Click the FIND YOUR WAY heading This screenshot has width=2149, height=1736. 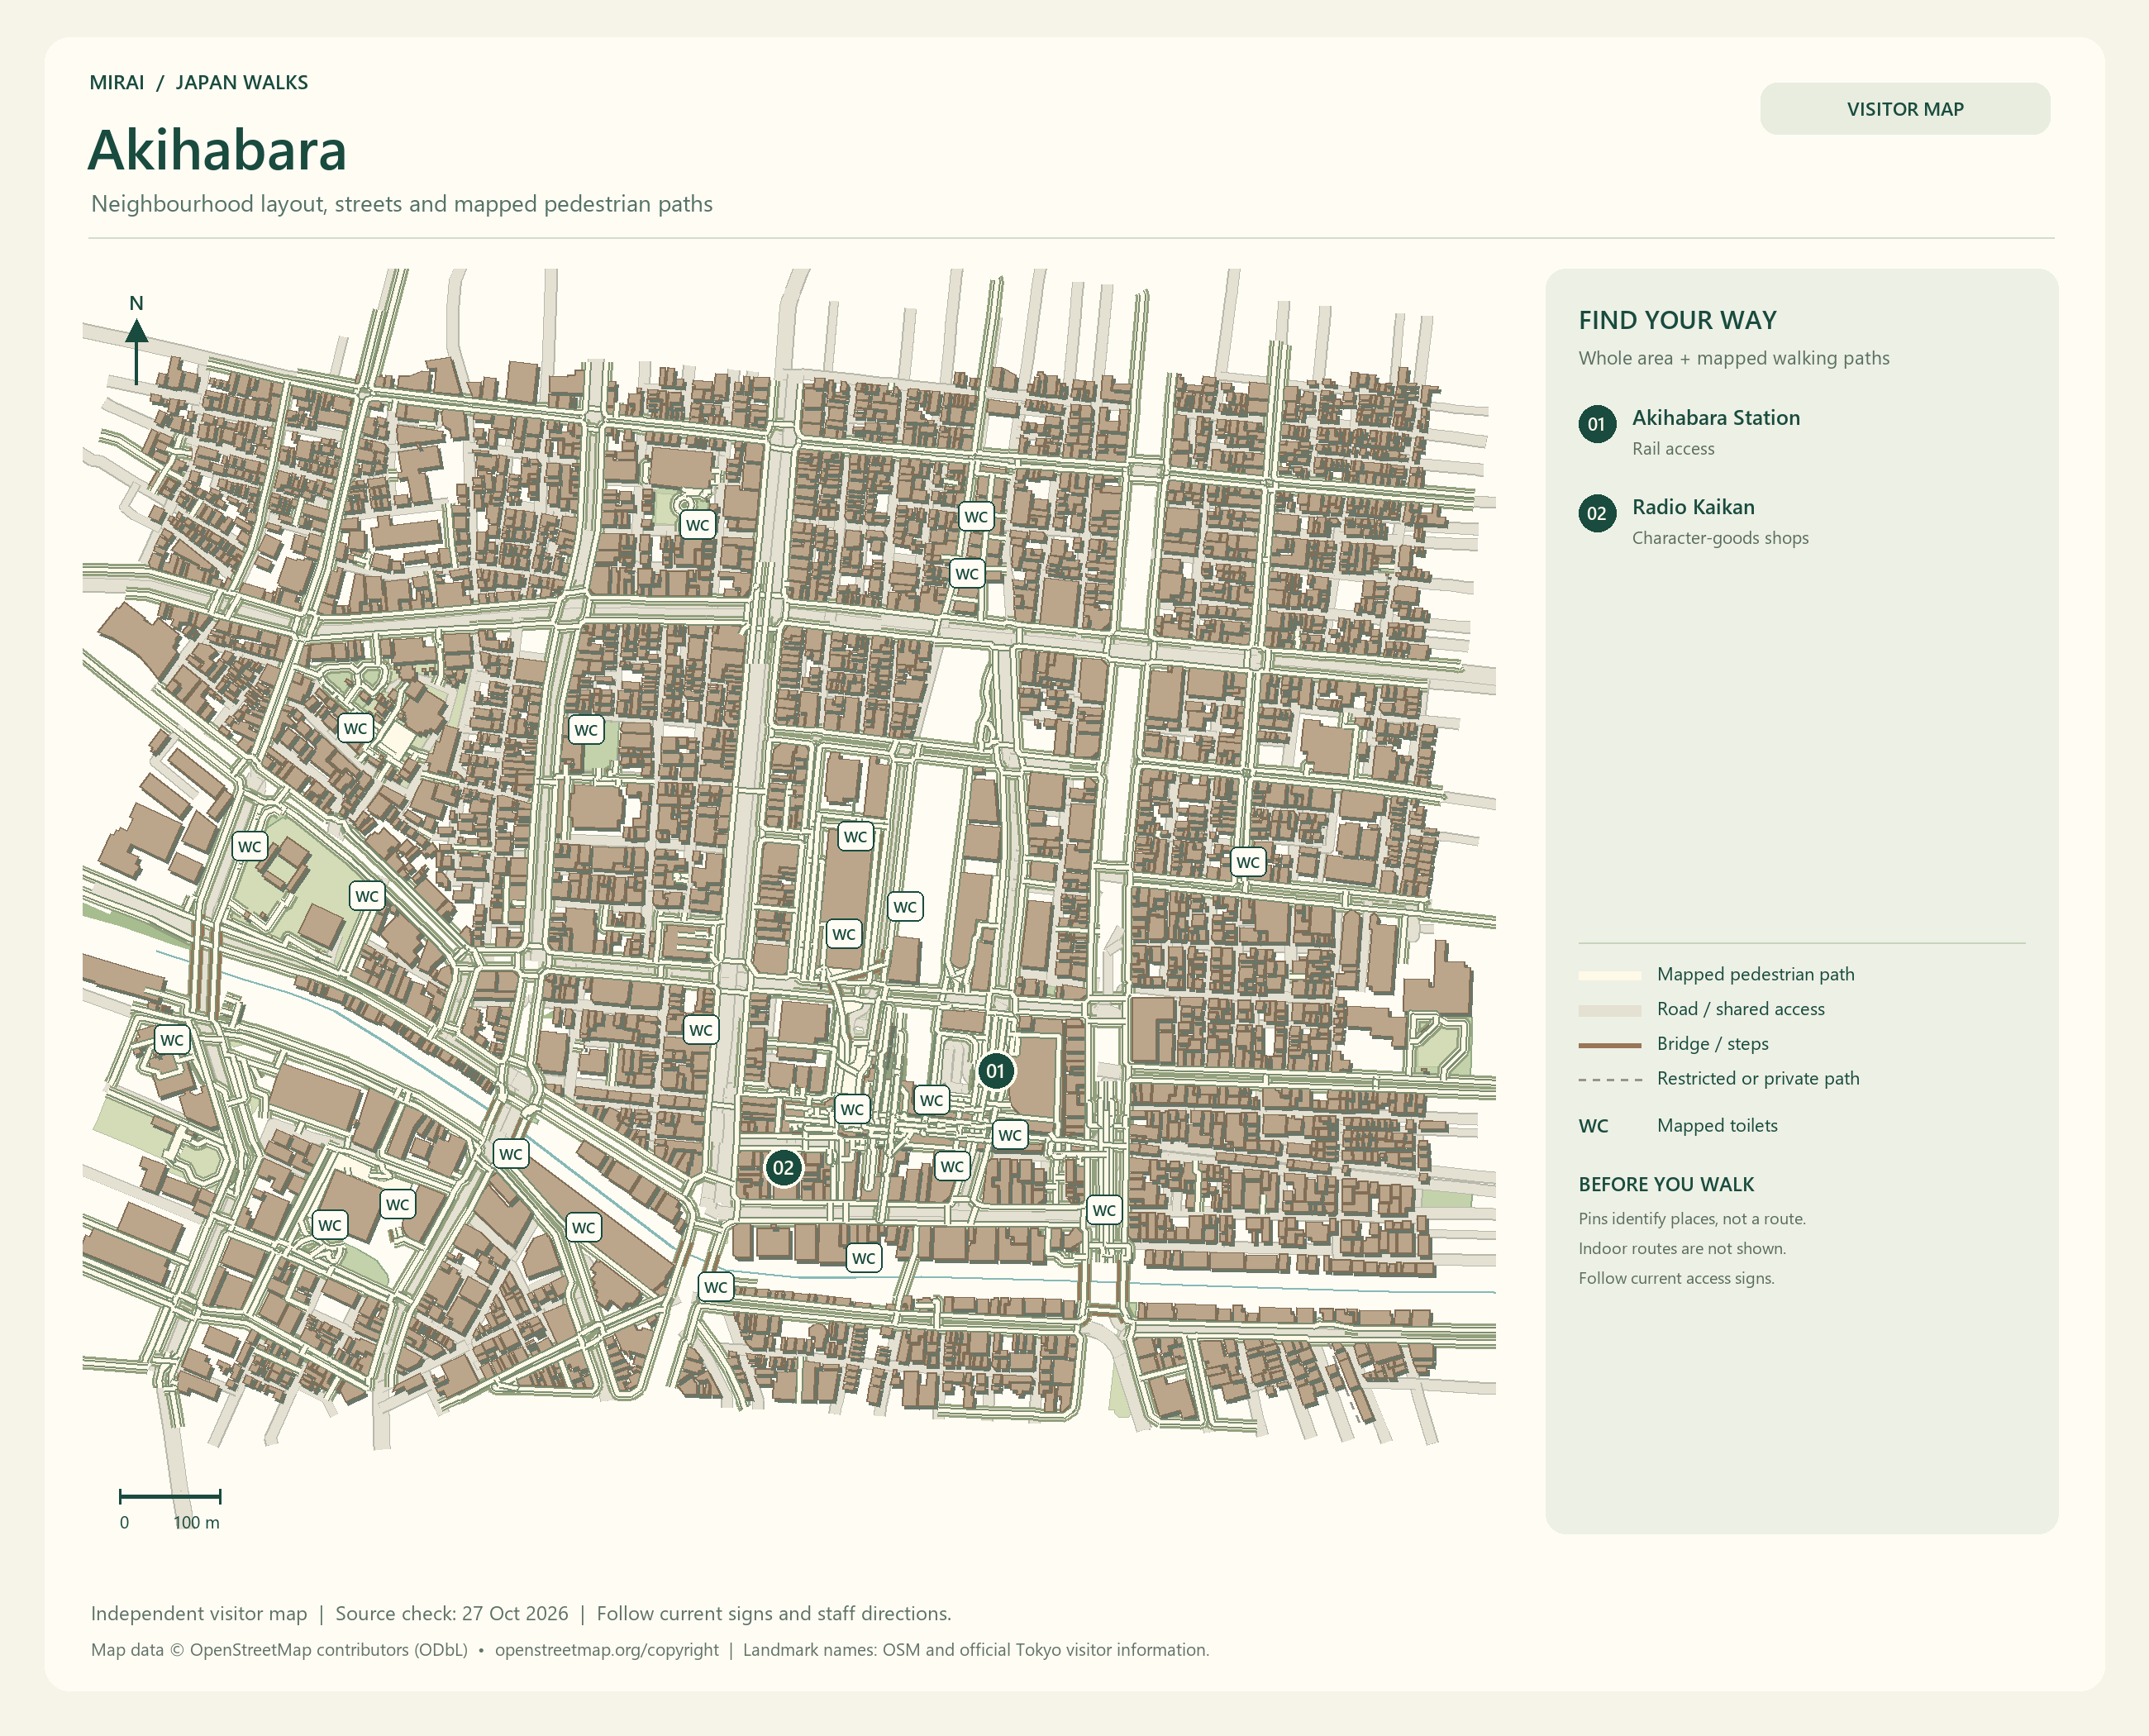coord(1677,320)
